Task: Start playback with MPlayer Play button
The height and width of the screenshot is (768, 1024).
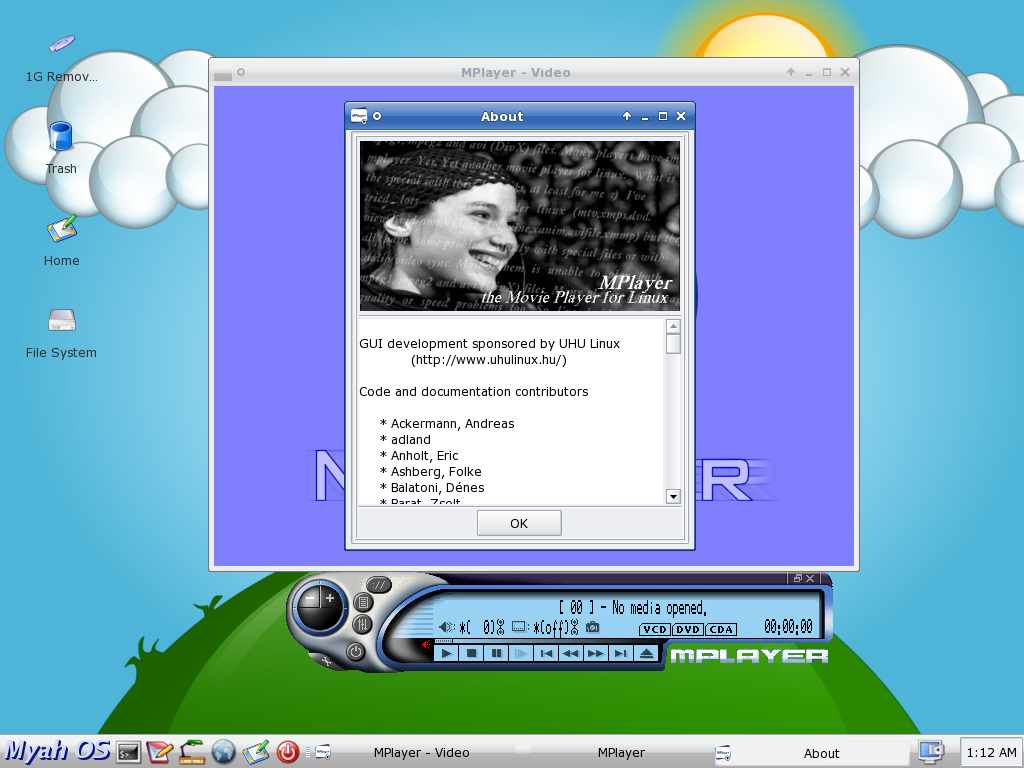Action: 446,653
